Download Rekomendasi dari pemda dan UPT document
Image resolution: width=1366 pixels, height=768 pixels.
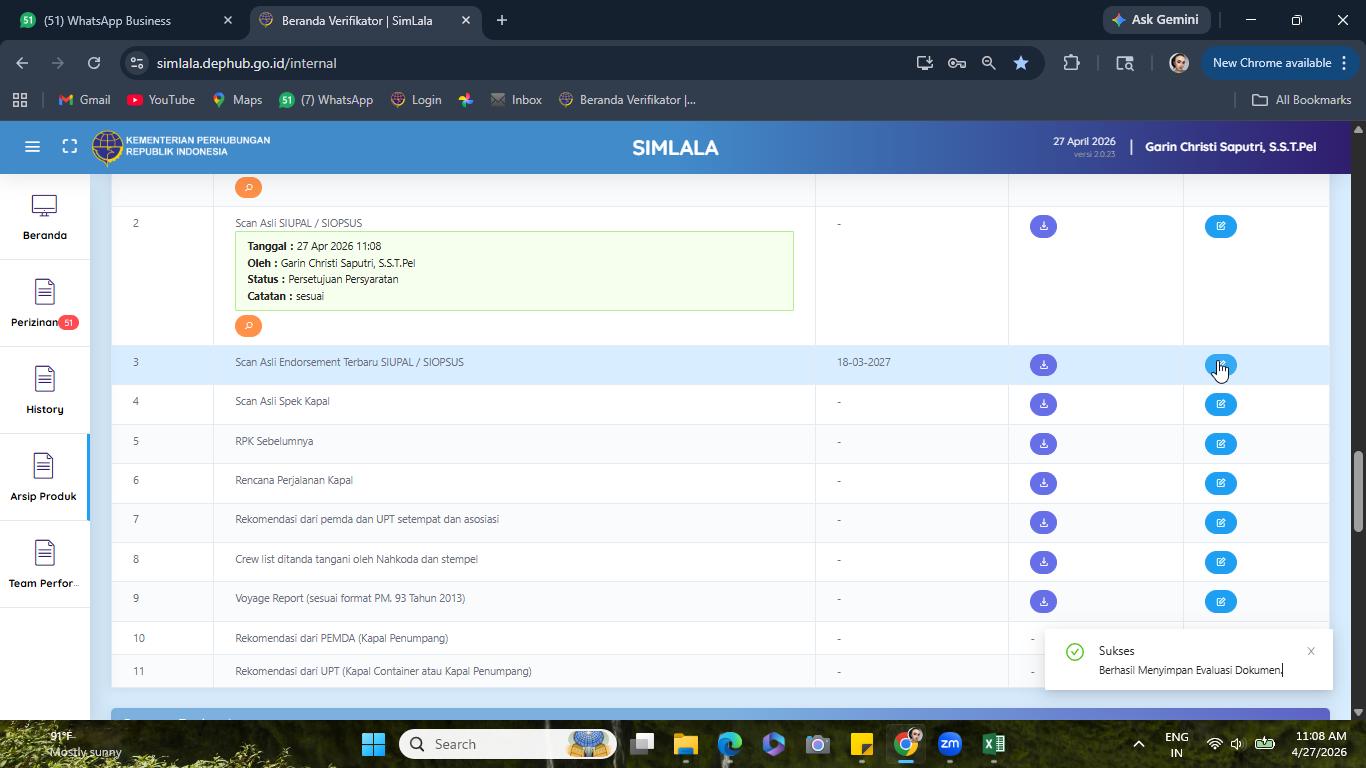tap(1043, 522)
